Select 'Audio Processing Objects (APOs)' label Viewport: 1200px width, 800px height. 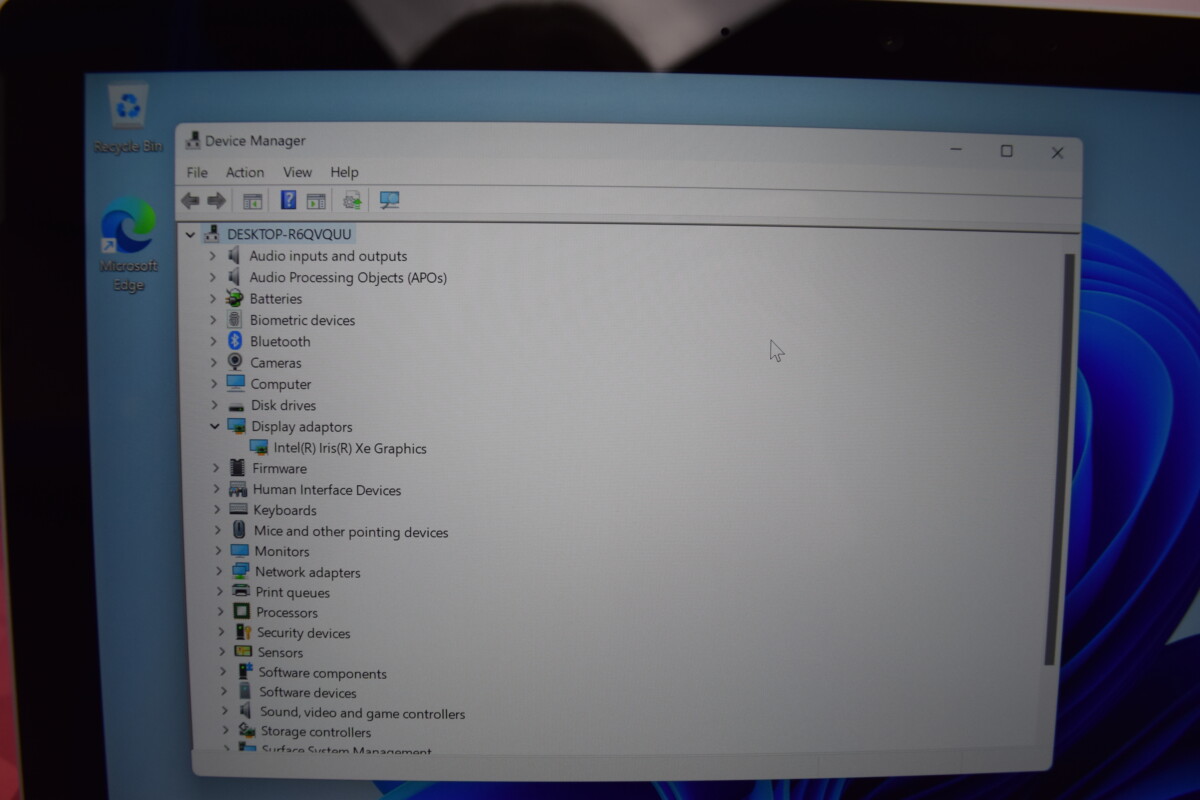348,277
